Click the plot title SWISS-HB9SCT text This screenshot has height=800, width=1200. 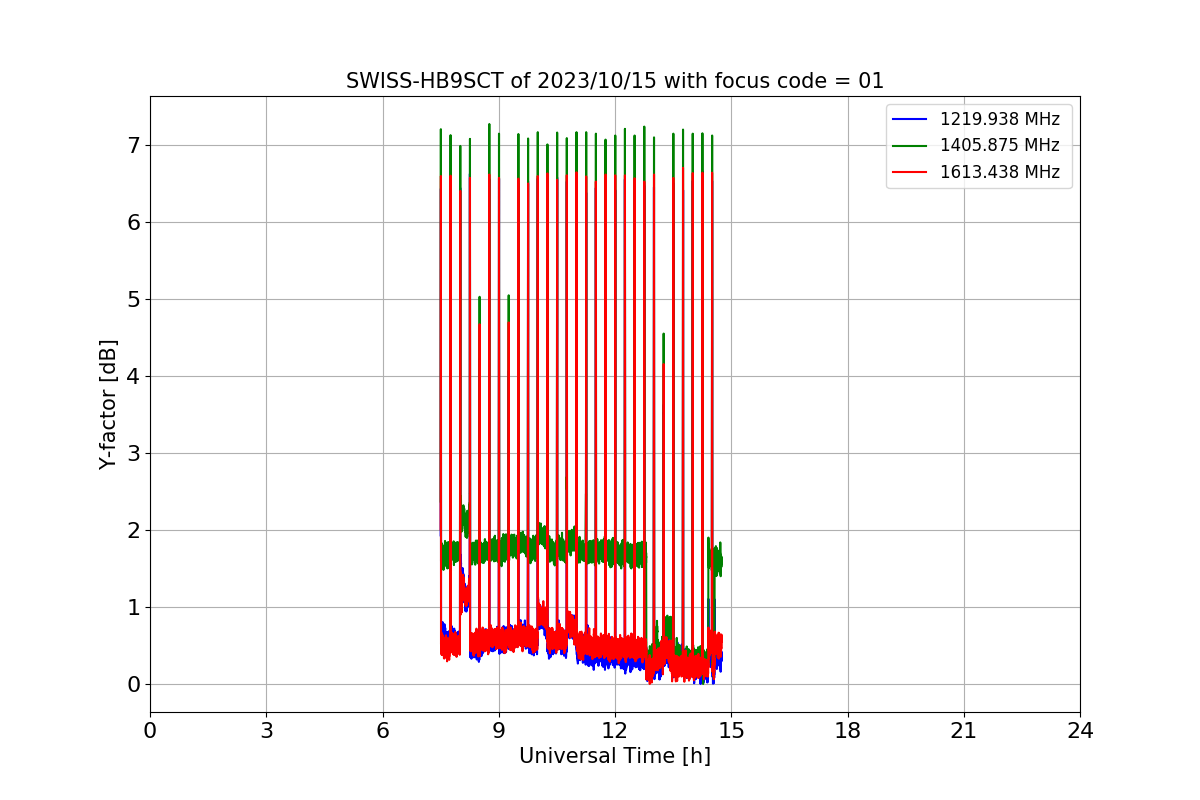click(615, 81)
